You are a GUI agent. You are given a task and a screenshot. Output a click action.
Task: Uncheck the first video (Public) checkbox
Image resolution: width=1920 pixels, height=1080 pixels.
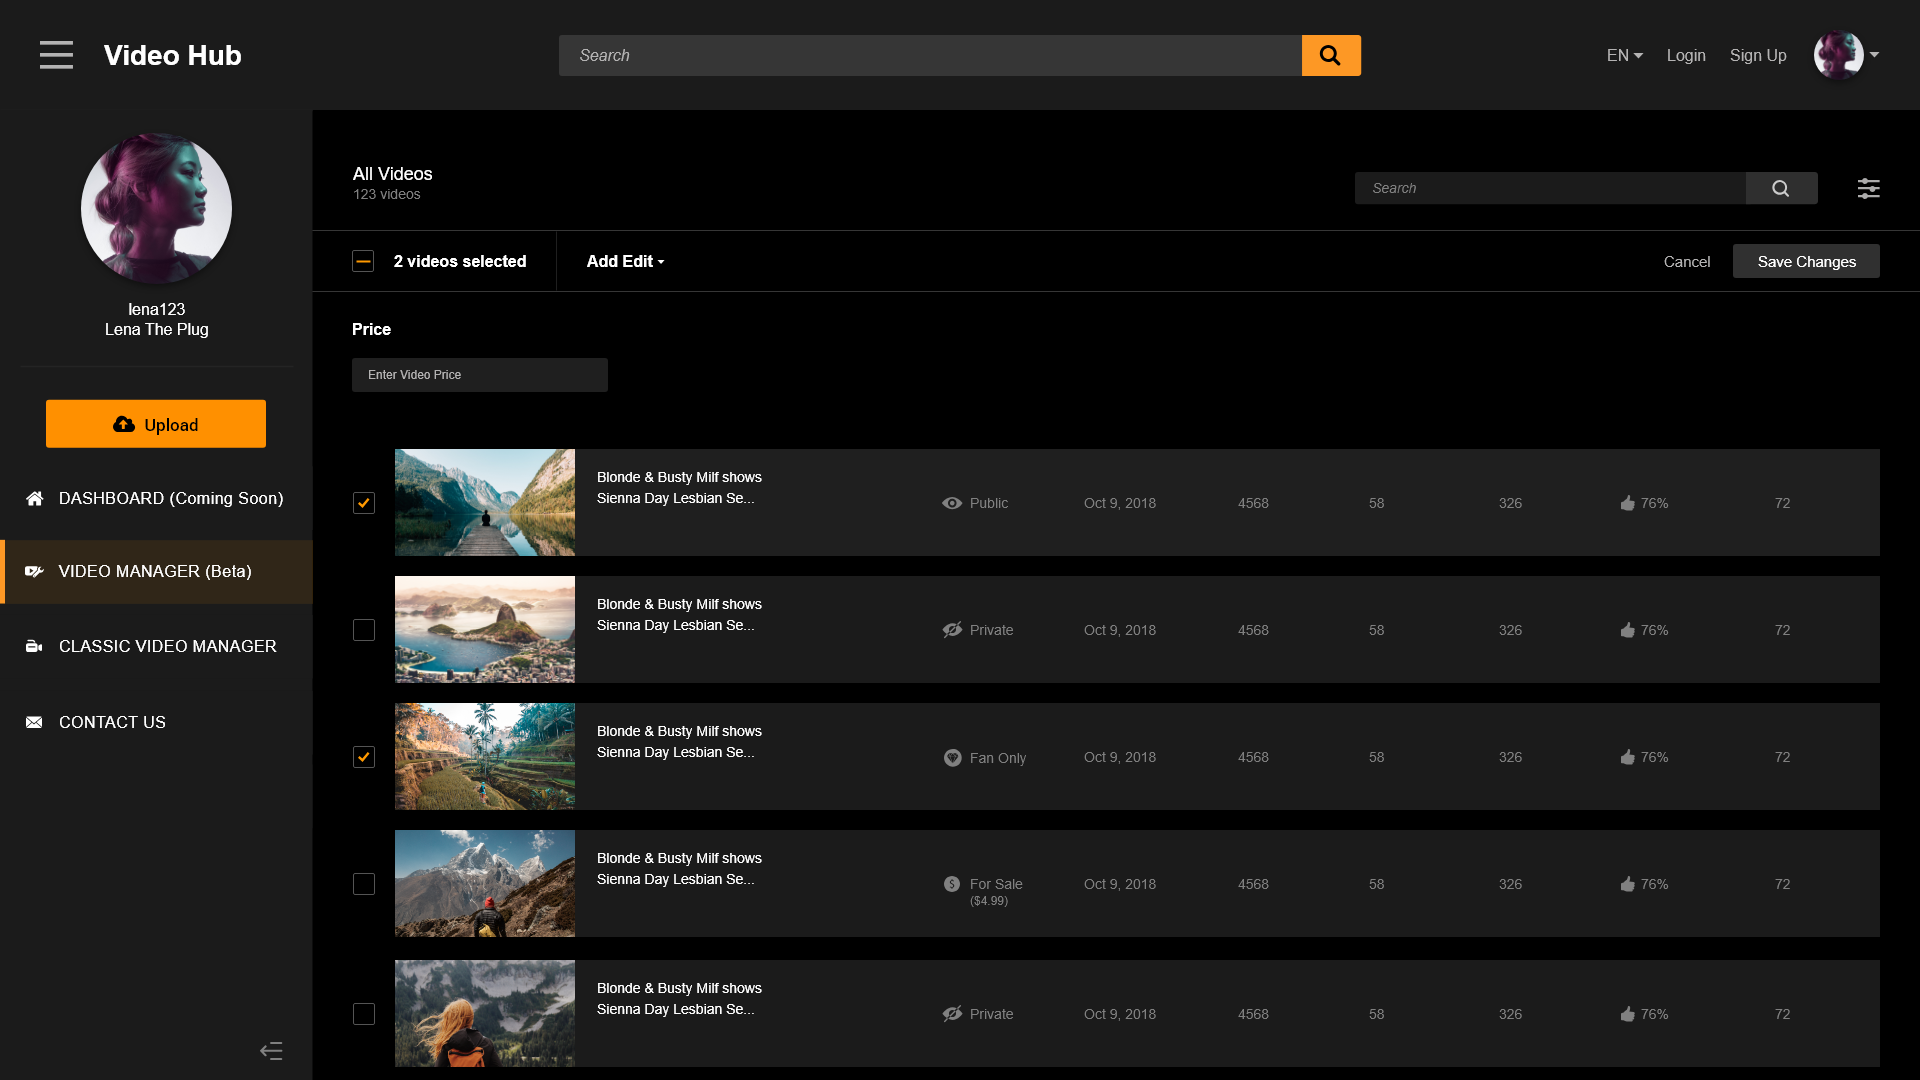[x=364, y=503]
